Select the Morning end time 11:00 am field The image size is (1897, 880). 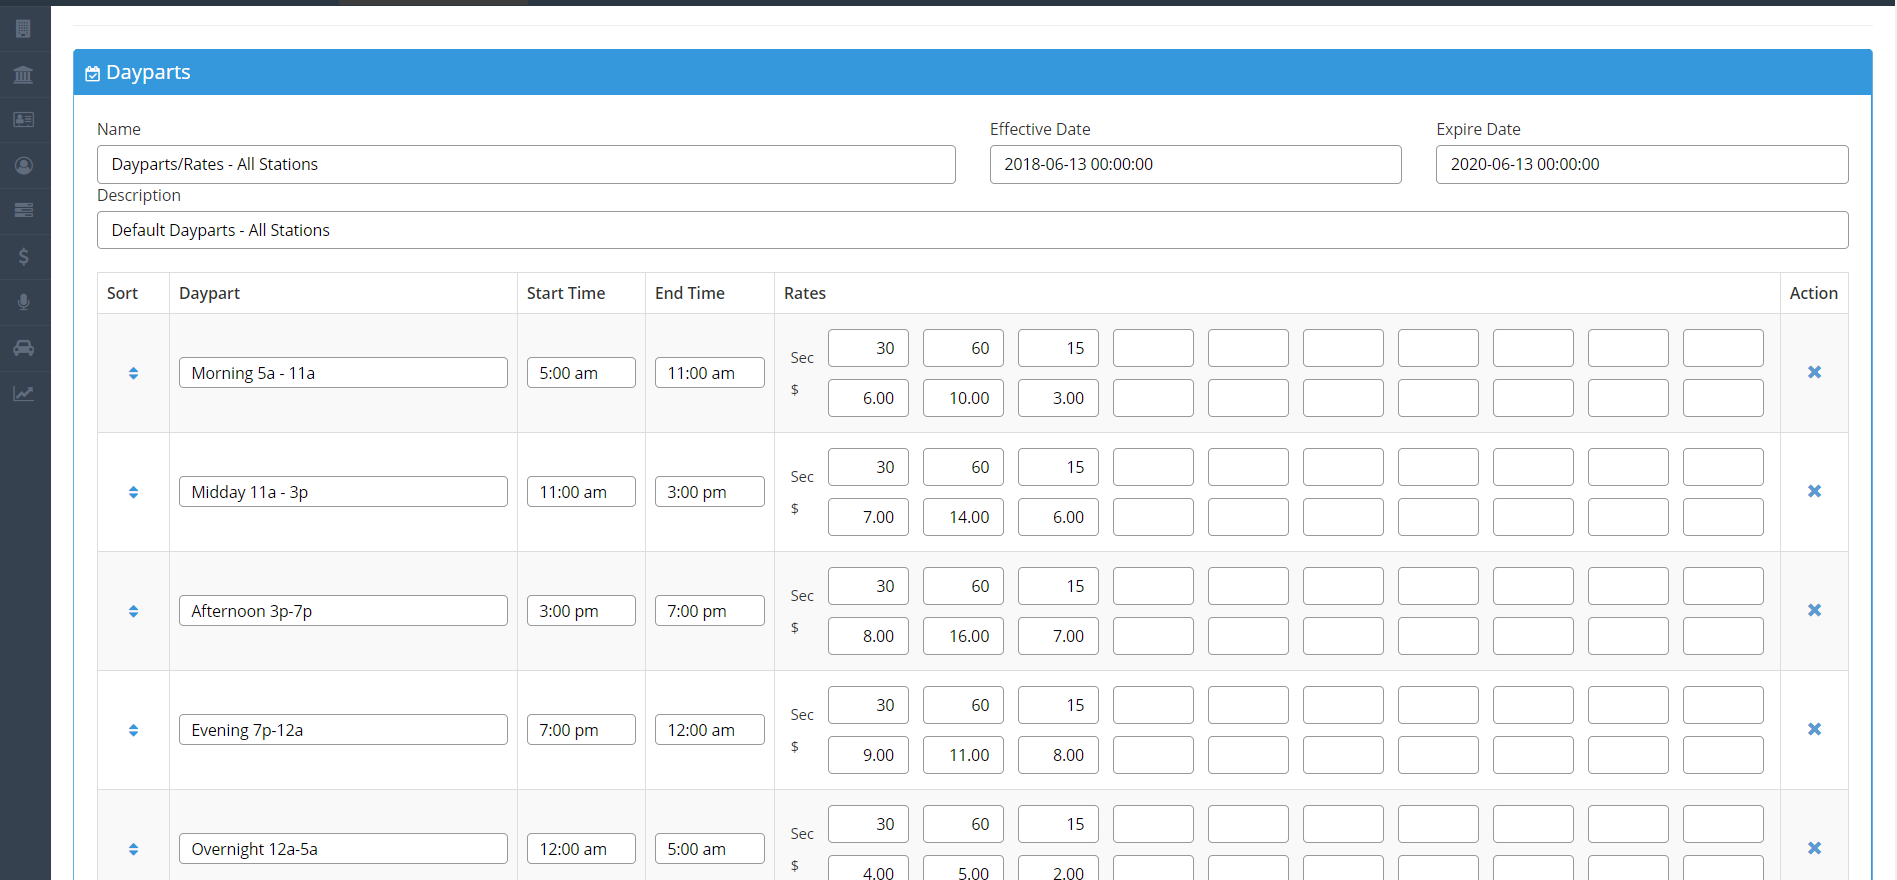pos(710,373)
